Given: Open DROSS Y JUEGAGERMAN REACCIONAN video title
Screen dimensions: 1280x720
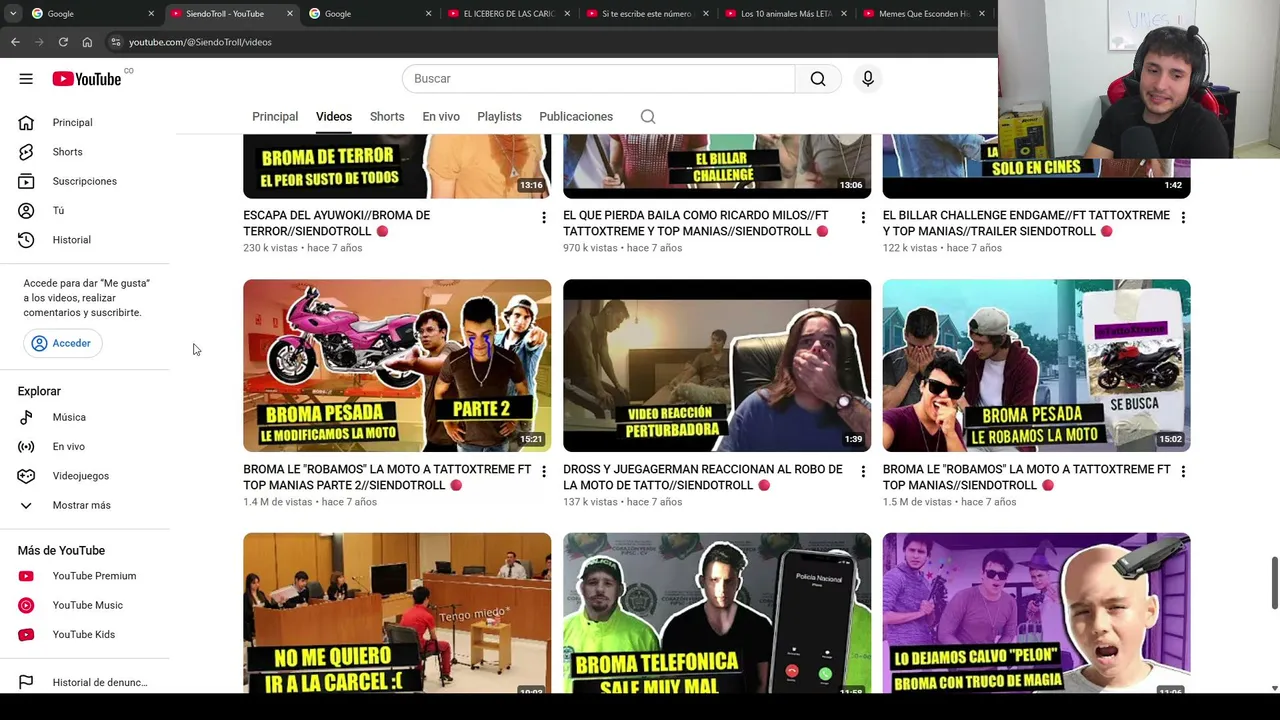Looking at the screenshot, I should coord(703,477).
